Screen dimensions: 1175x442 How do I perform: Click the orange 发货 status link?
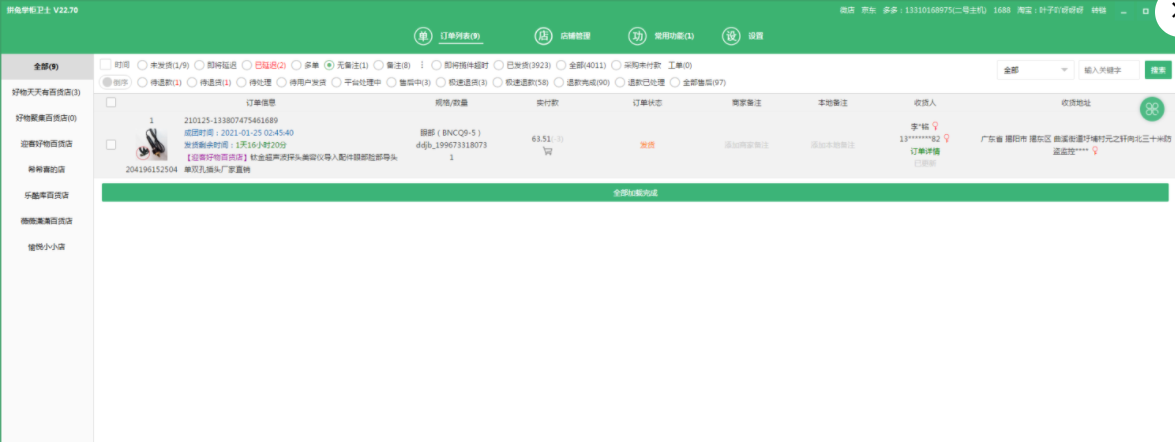(647, 145)
